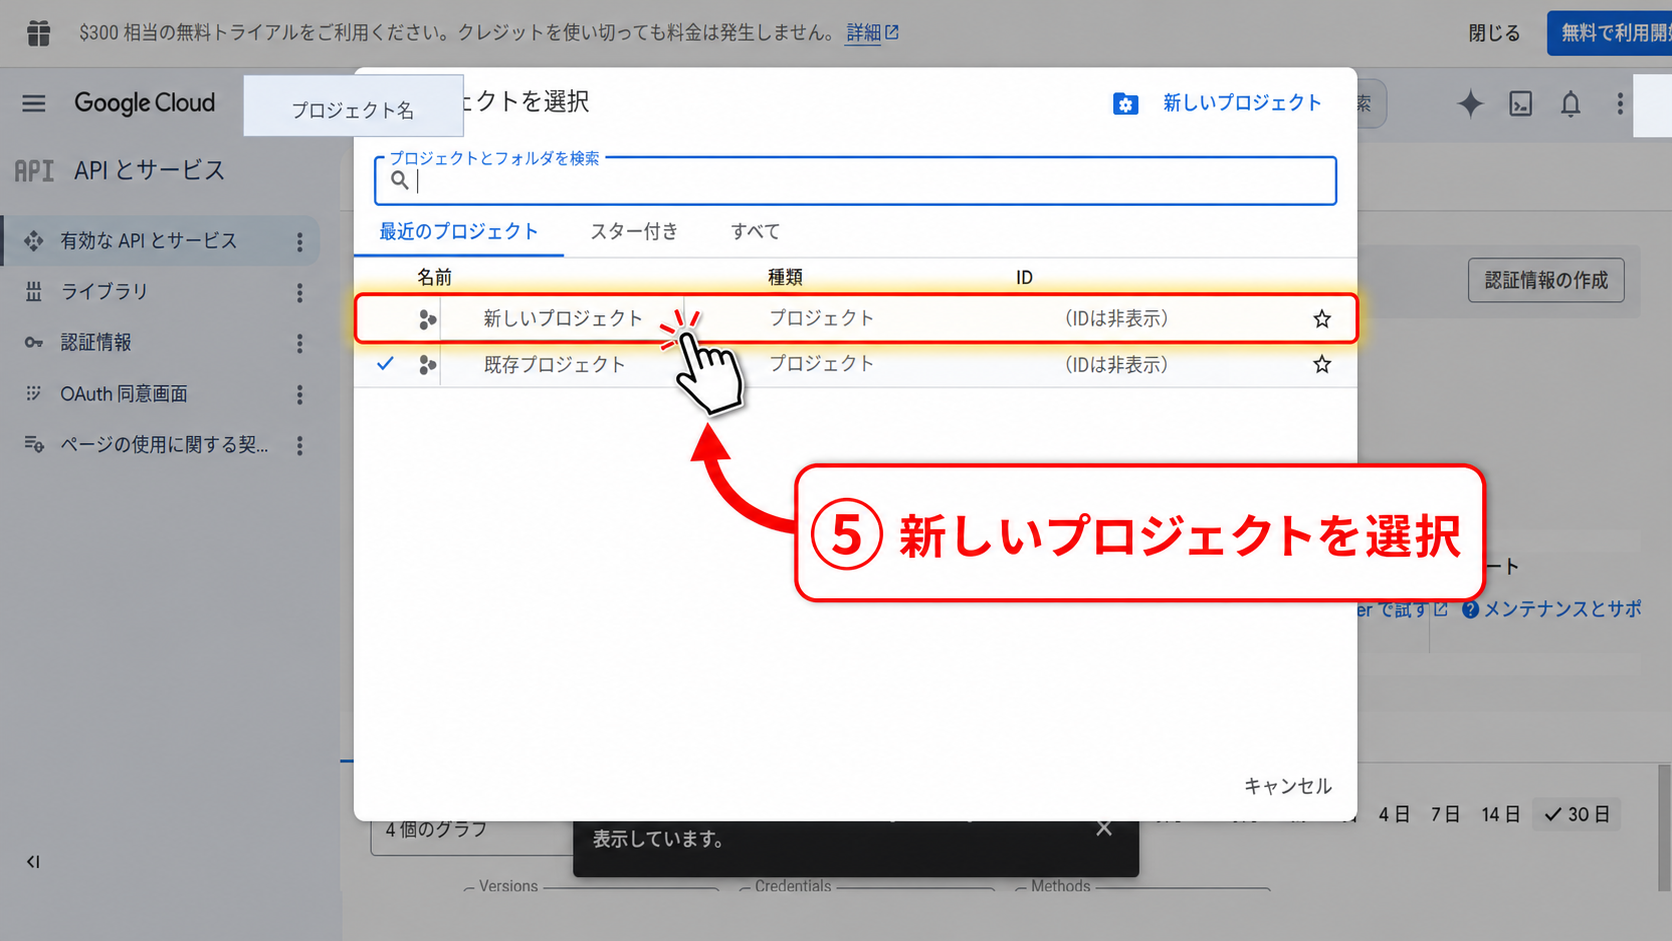This screenshot has width=1672, height=941.
Task: Open the hamburger navigation menu
Action: (34, 103)
